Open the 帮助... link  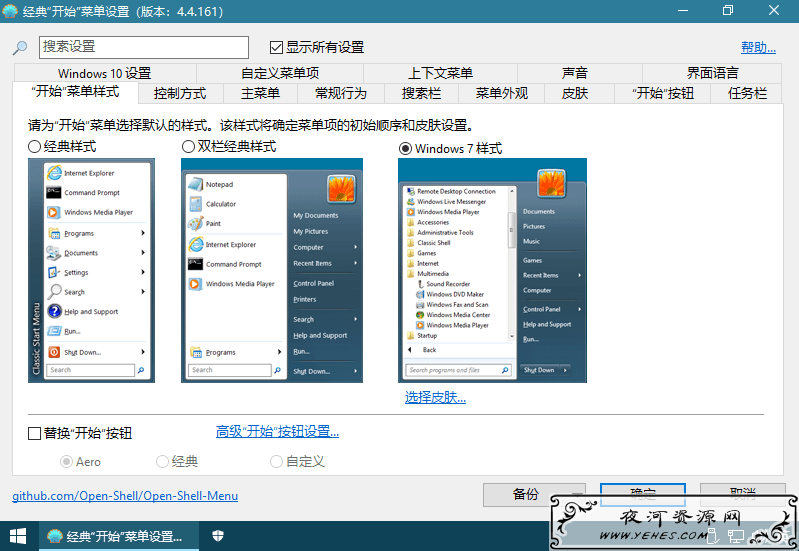758,48
